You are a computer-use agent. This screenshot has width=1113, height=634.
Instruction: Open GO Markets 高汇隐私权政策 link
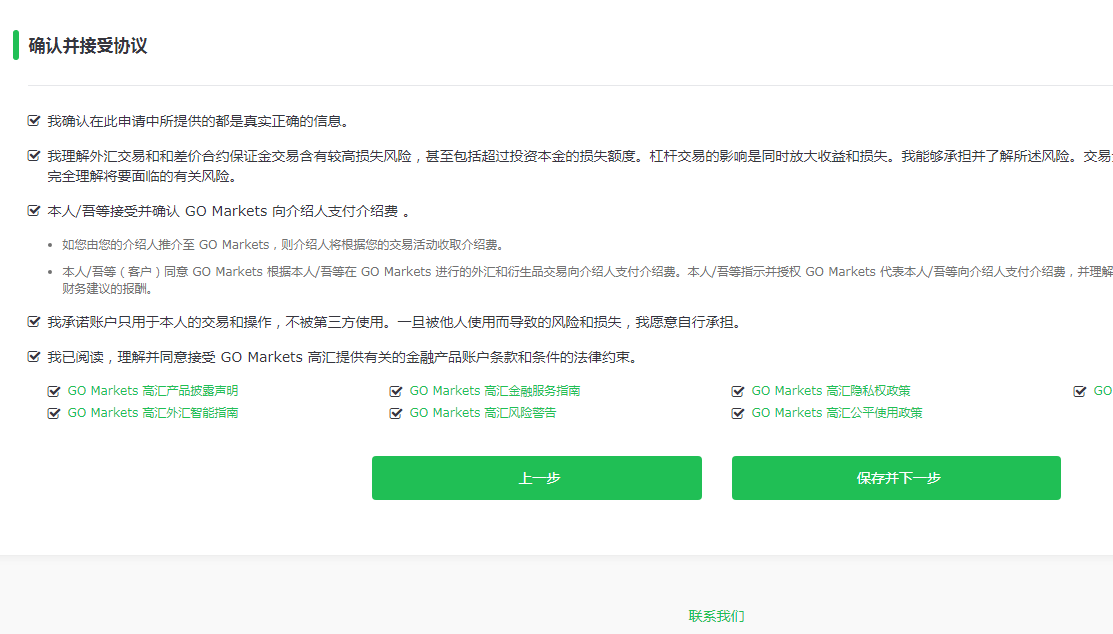pos(830,390)
